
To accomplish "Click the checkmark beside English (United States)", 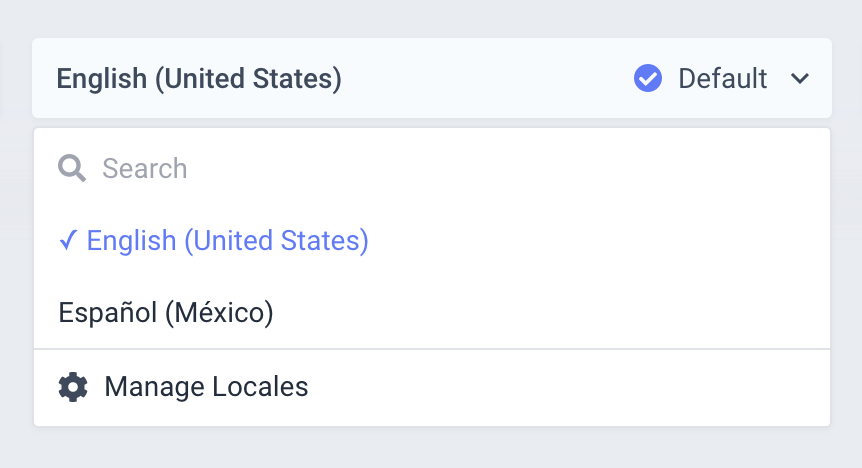I will click(x=68, y=240).
